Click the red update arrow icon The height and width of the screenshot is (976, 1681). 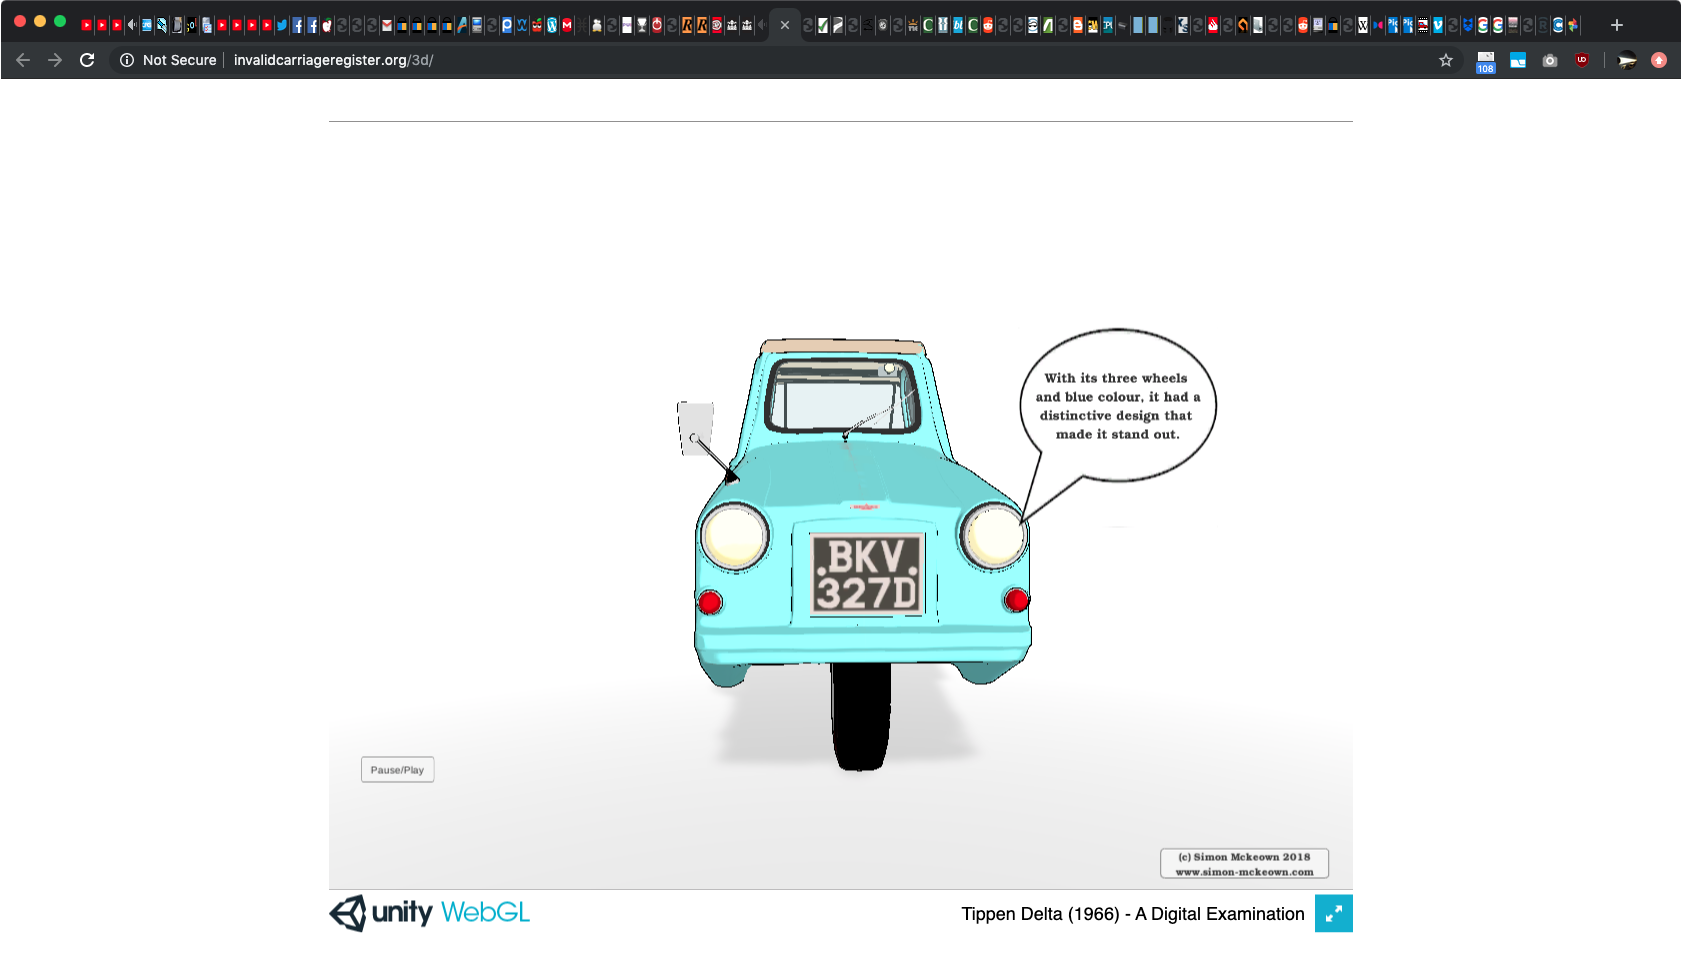[x=1659, y=60]
